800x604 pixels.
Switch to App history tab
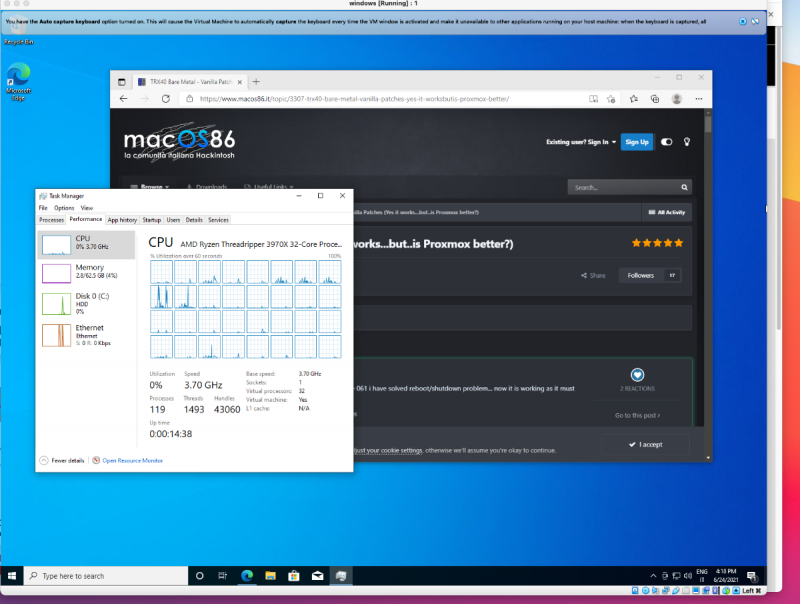pos(122,220)
